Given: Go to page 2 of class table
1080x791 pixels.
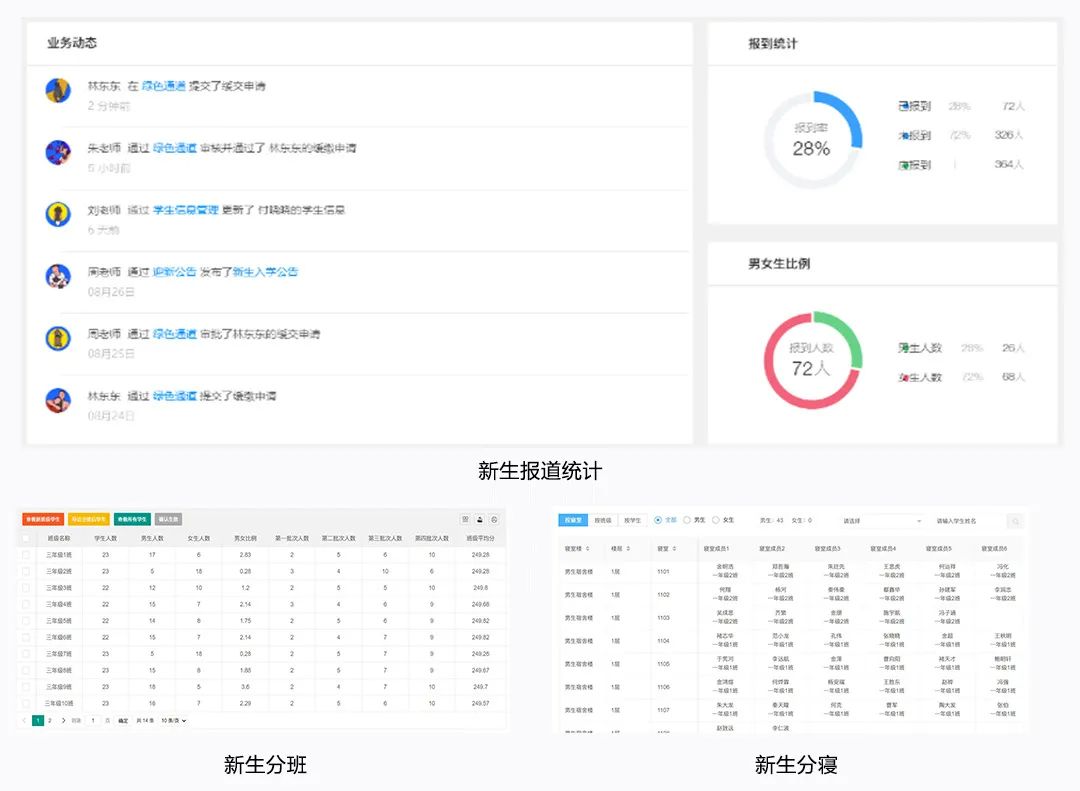Looking at the screenshot, I should click(50, 720).
